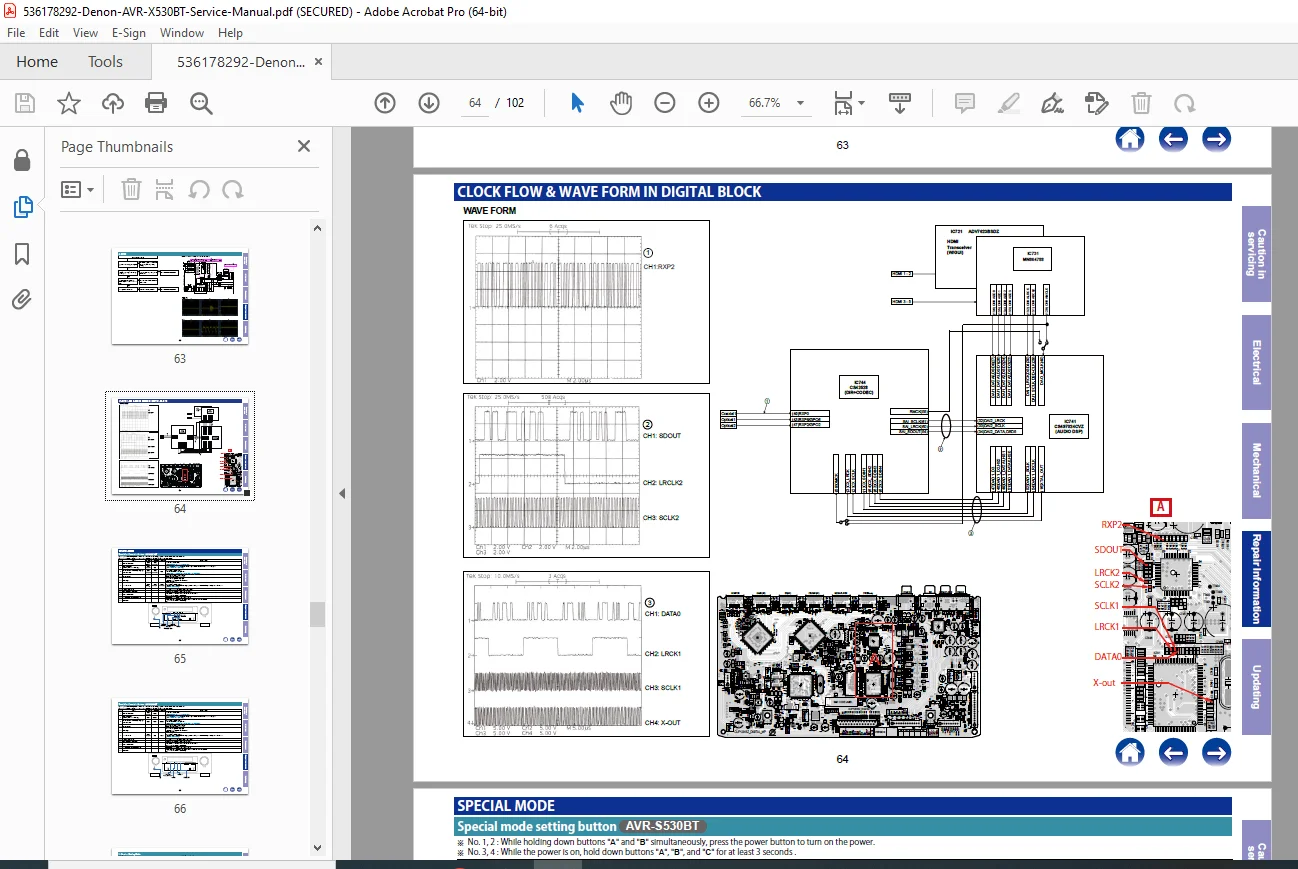Select page 64 thumbnail
The width and height of the screenshot is (1298, 869).
(180, 446)
